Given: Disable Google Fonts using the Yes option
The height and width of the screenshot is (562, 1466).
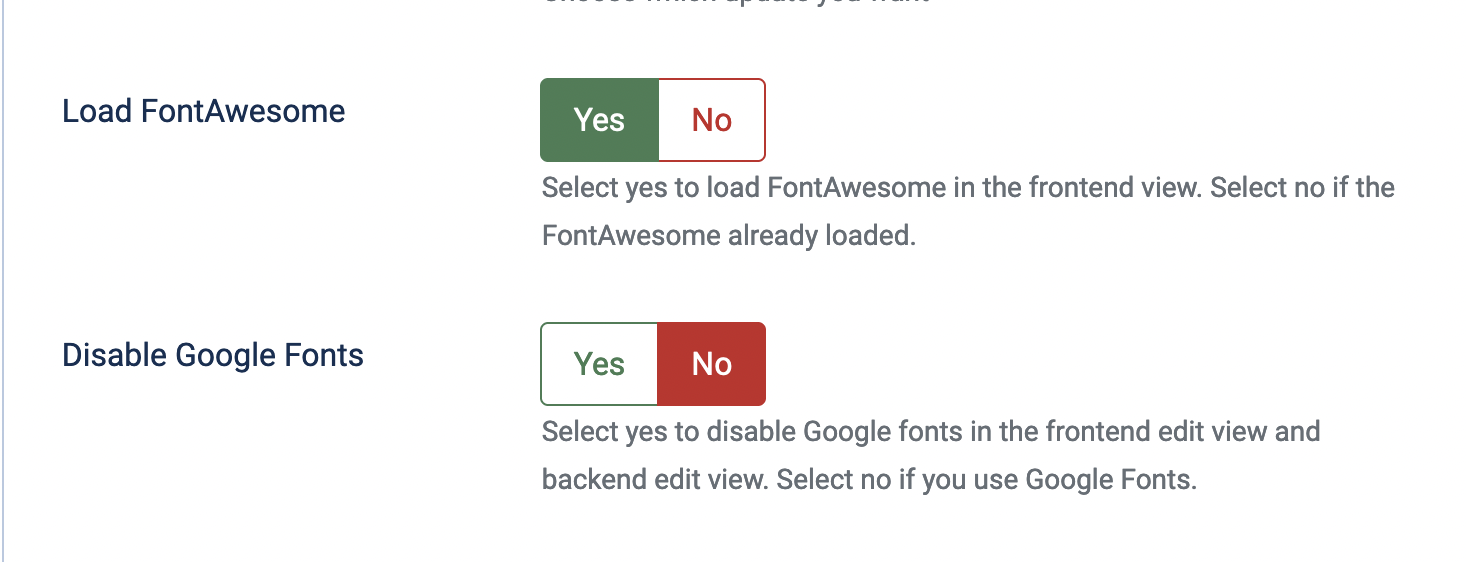Looking at the screenshot, I should (599, 364).
